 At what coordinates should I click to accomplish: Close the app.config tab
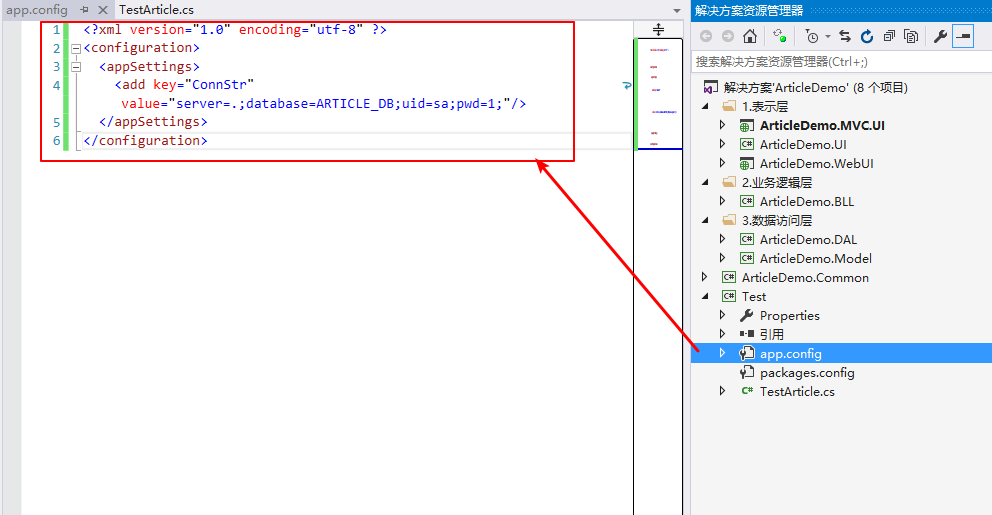[x=102, y=9]
